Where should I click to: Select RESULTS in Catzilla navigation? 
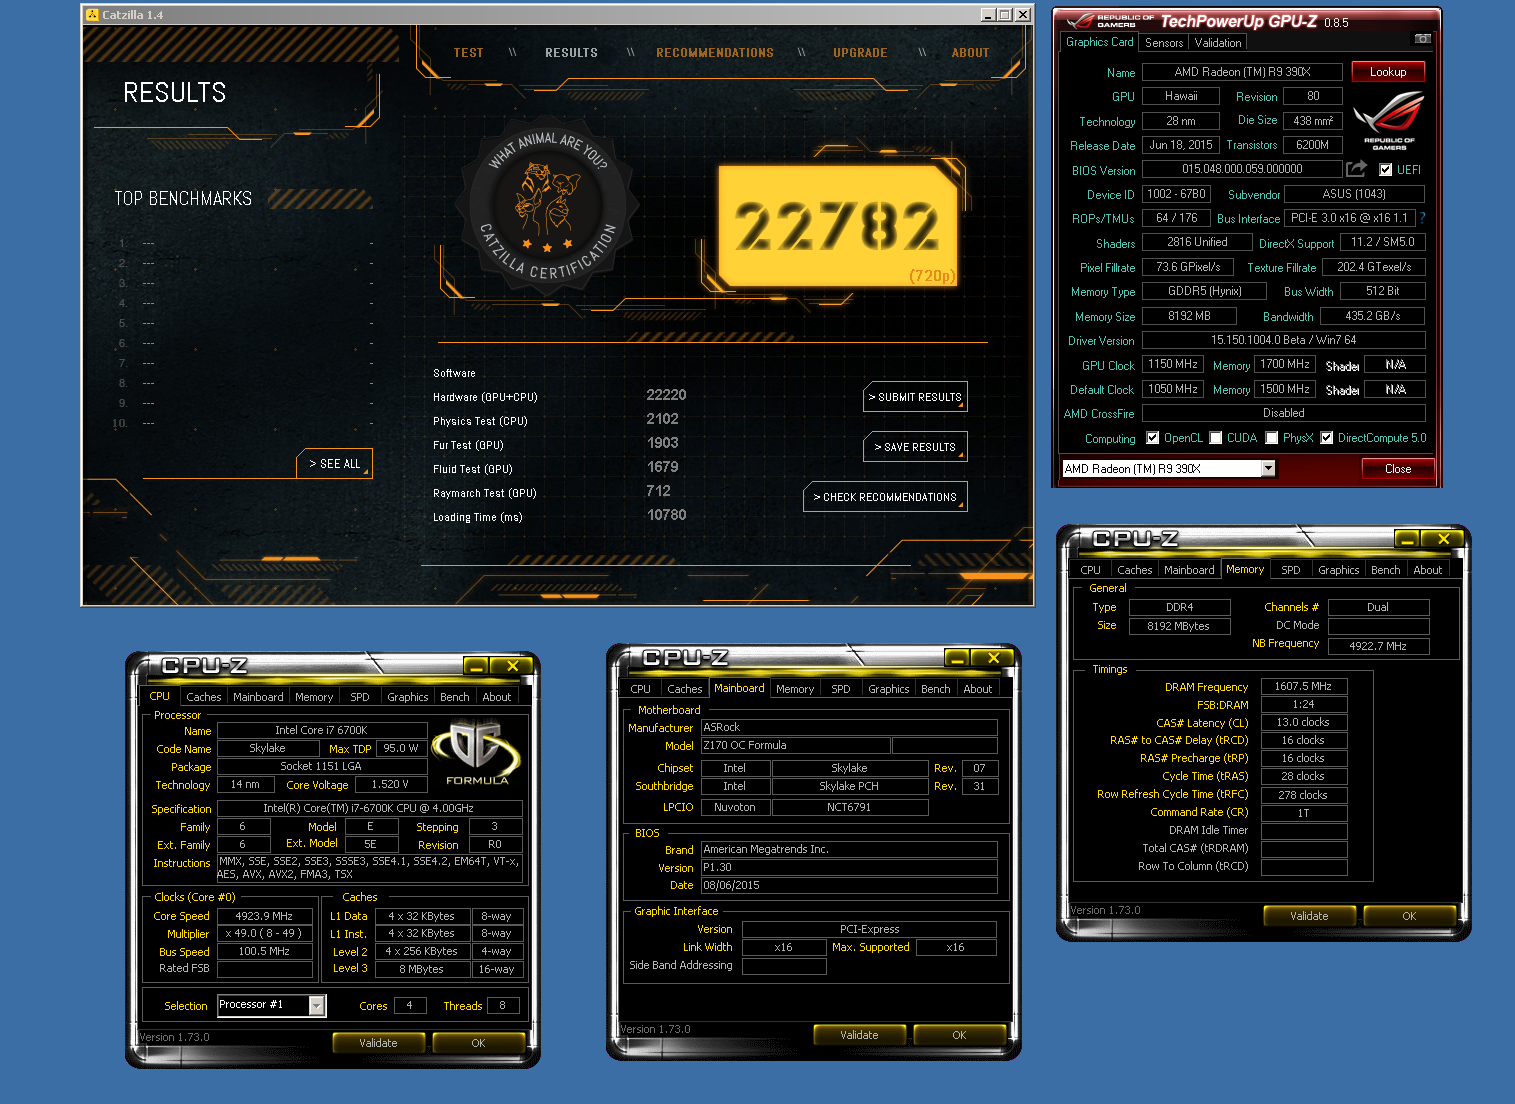point(571,53)
